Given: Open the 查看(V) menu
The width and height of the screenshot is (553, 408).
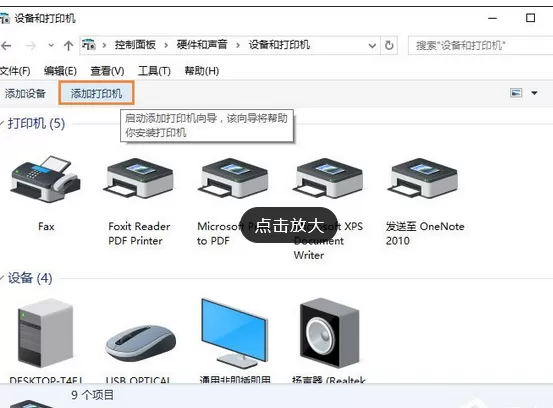Looking at the screenshot, I should pos(107,71).
